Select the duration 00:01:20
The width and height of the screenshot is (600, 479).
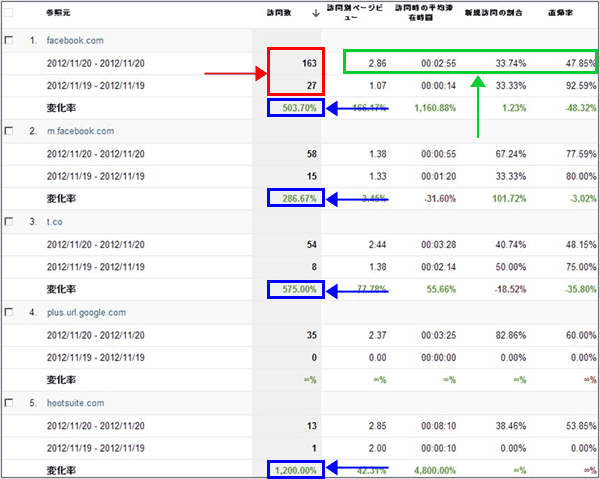coord(439,176)
